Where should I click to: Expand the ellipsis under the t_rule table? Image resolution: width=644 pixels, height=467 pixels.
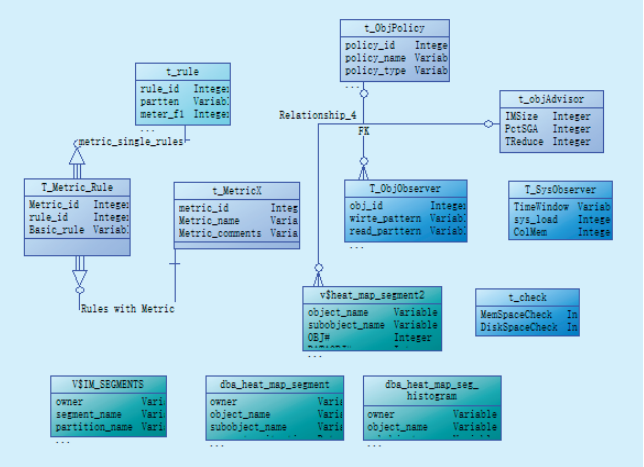[x=147, y=130]
